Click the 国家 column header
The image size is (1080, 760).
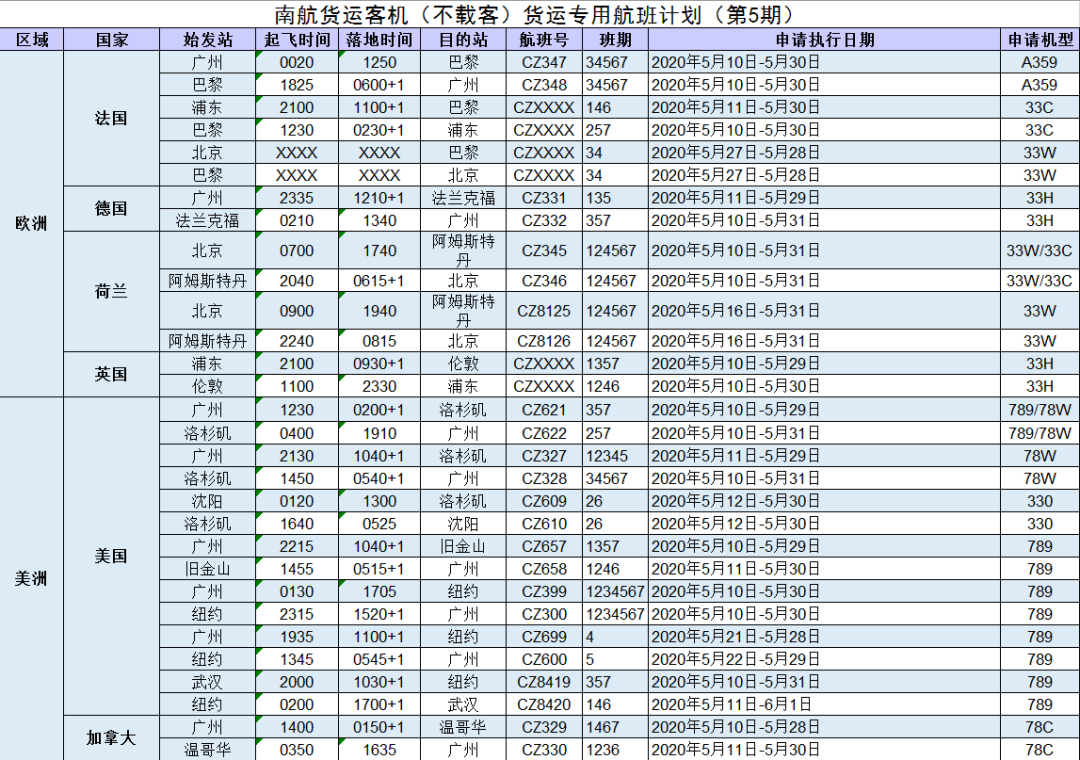112,40
